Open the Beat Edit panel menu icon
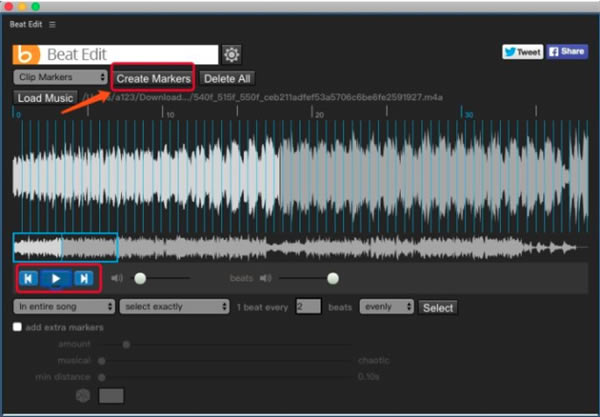Viewport: 600px width, 417px height. pyautogui.click(x=52, y=24)
